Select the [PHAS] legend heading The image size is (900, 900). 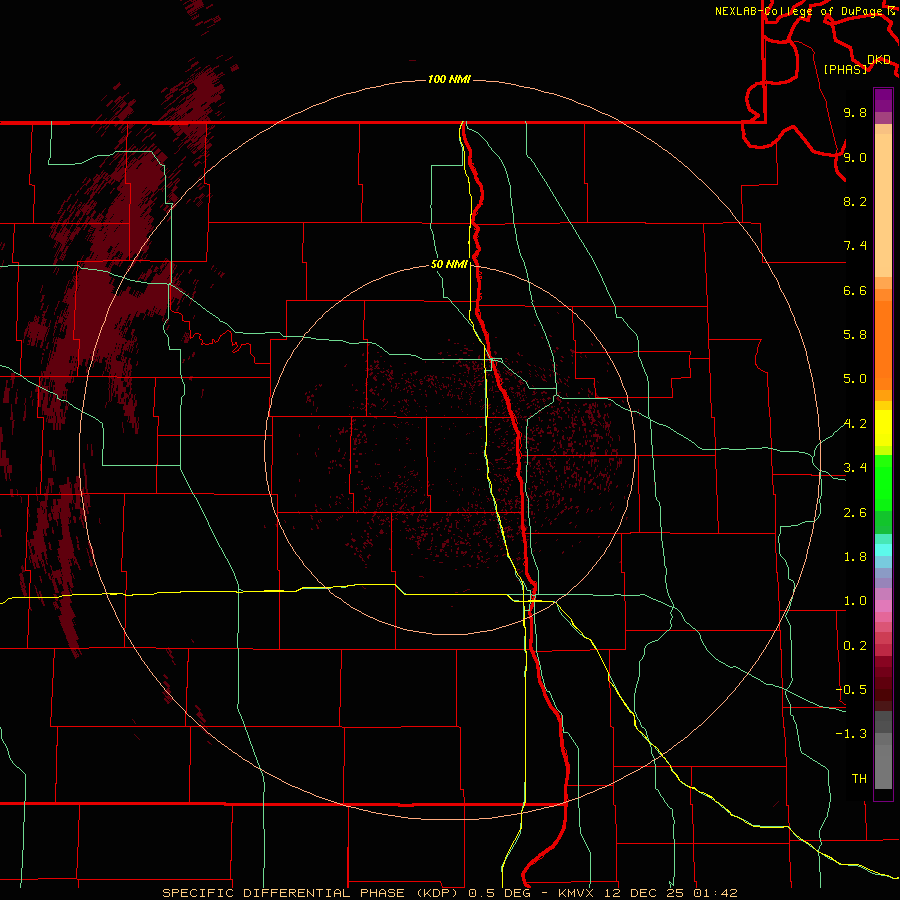point(845,69)
